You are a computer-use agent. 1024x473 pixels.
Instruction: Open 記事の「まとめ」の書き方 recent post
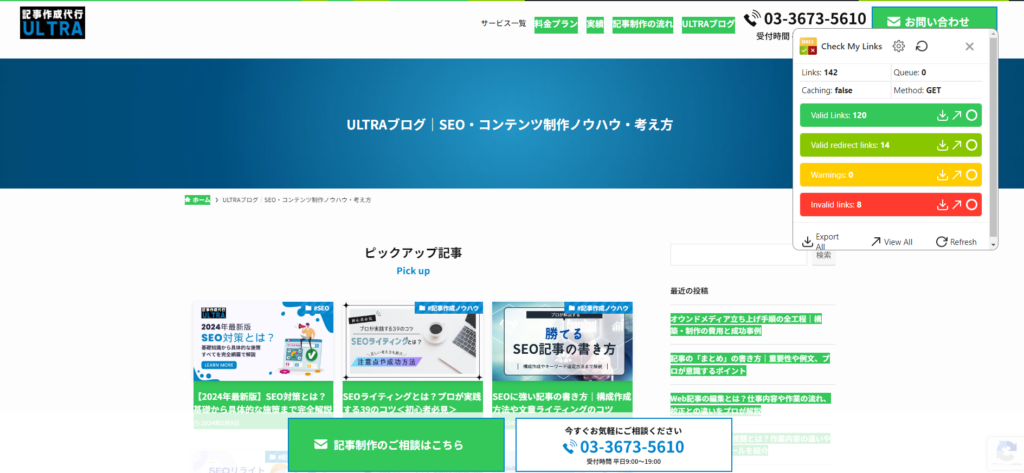[752, 364]
